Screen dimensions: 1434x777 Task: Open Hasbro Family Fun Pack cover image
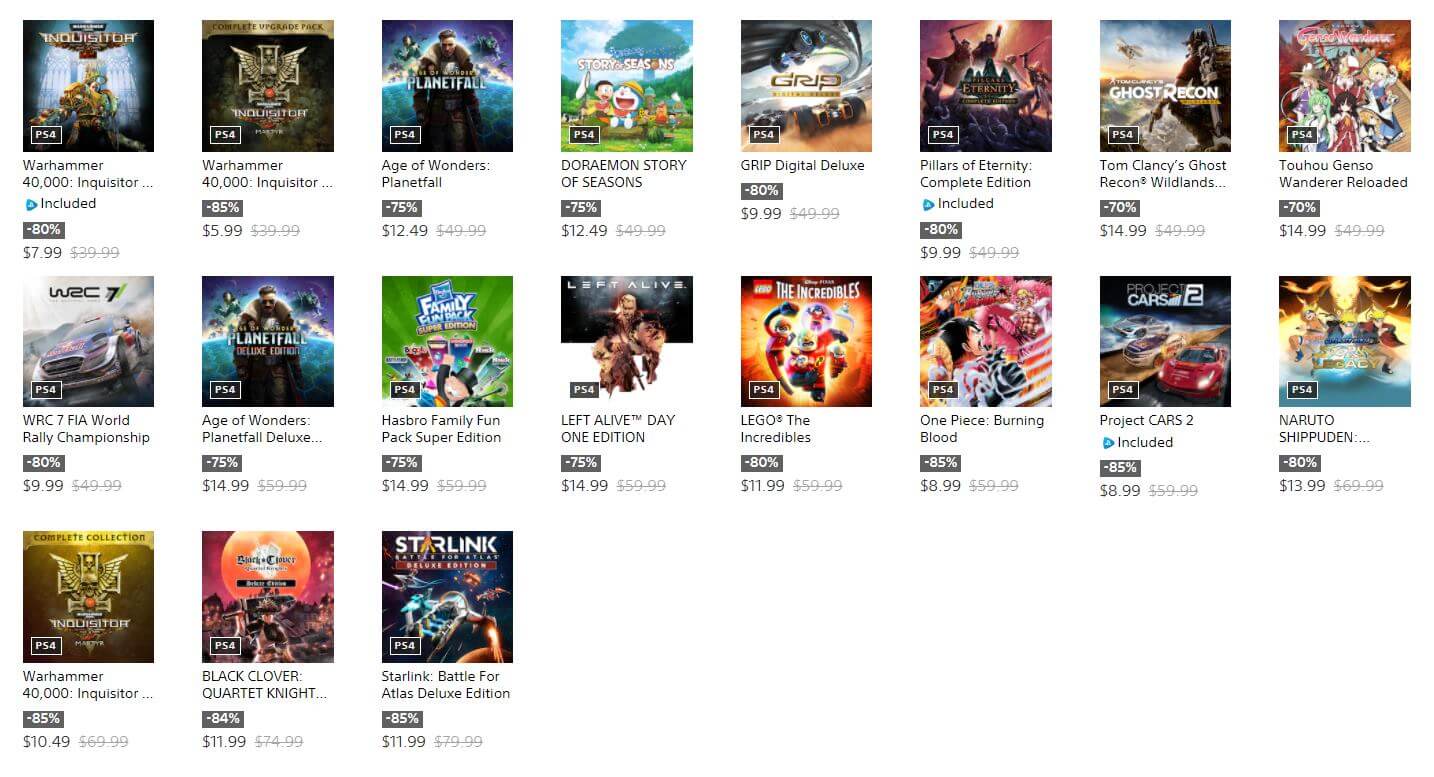tap(447, 342)
